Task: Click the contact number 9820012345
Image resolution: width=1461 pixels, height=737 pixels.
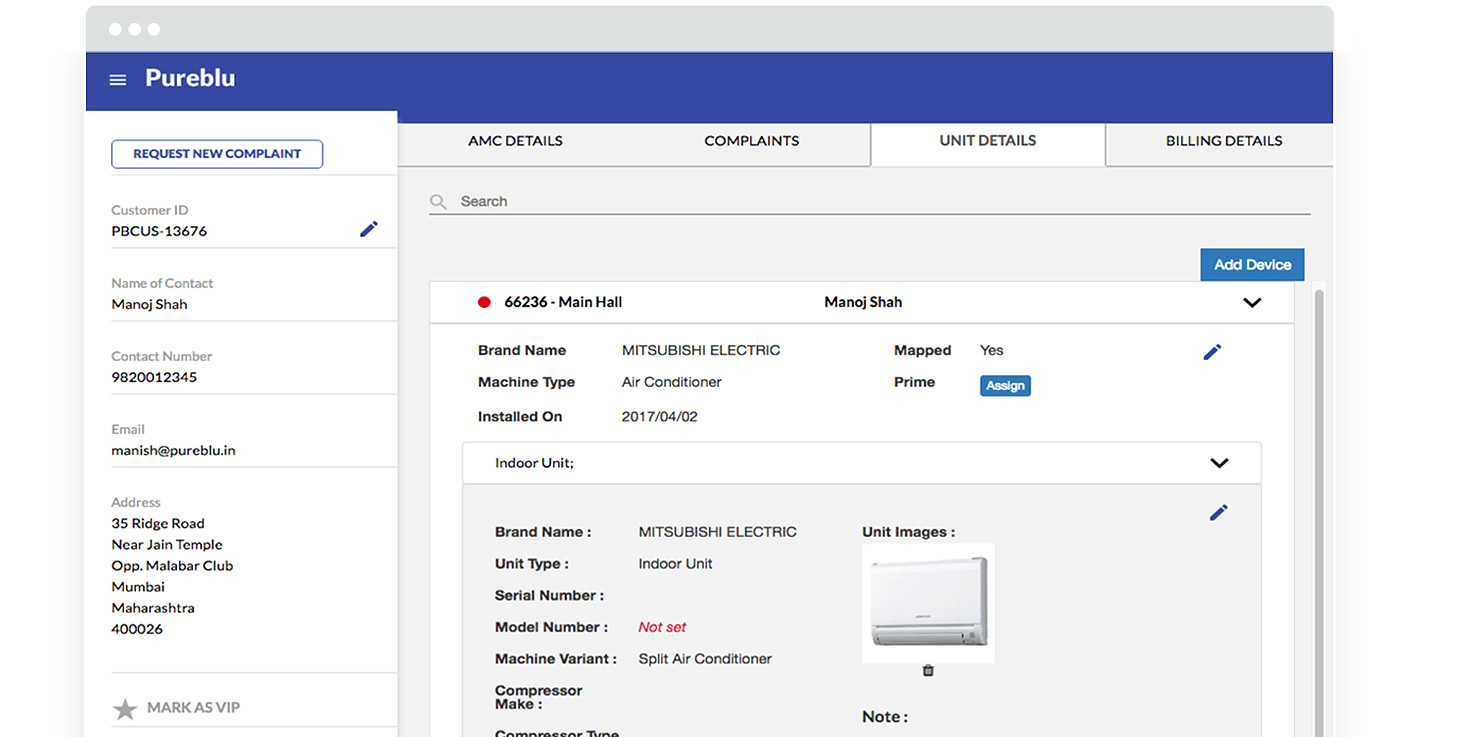Action: [154, 377]
